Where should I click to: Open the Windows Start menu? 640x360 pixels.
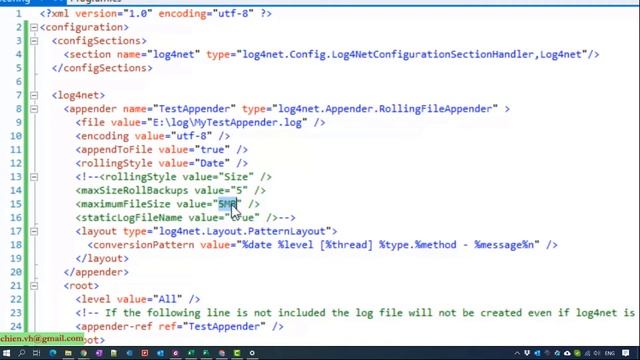pos(6,353)
